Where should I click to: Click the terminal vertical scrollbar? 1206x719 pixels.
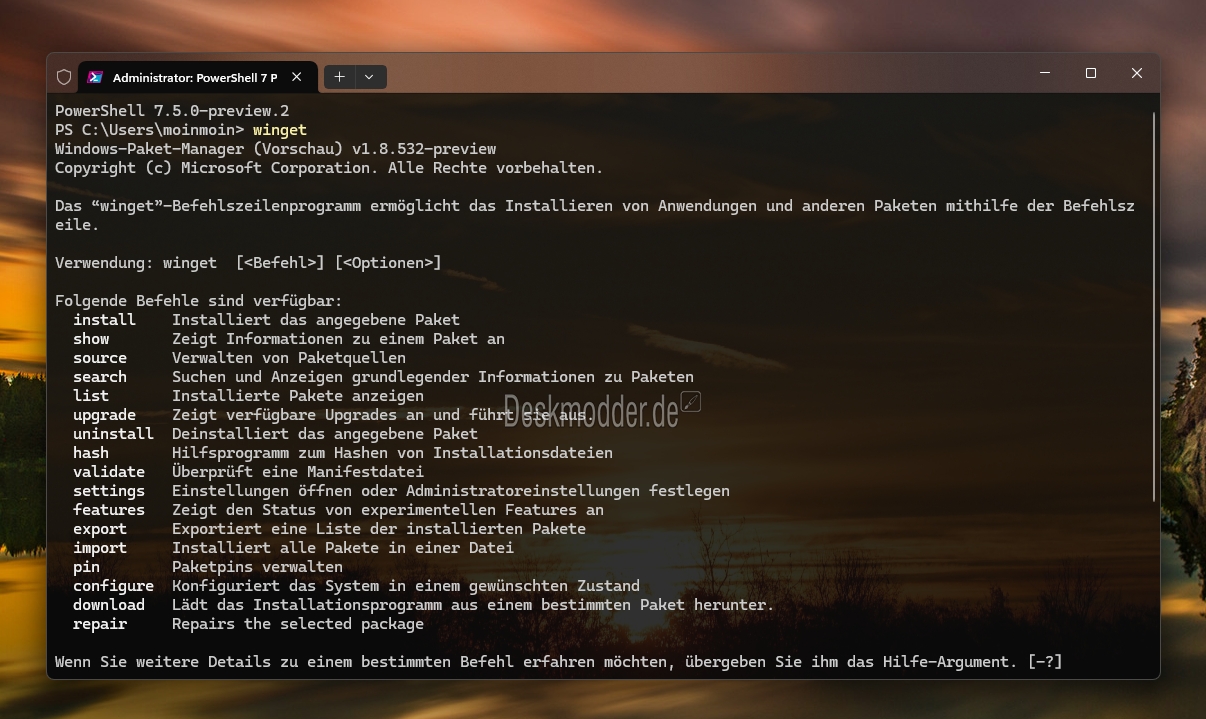click(1154, 306)
